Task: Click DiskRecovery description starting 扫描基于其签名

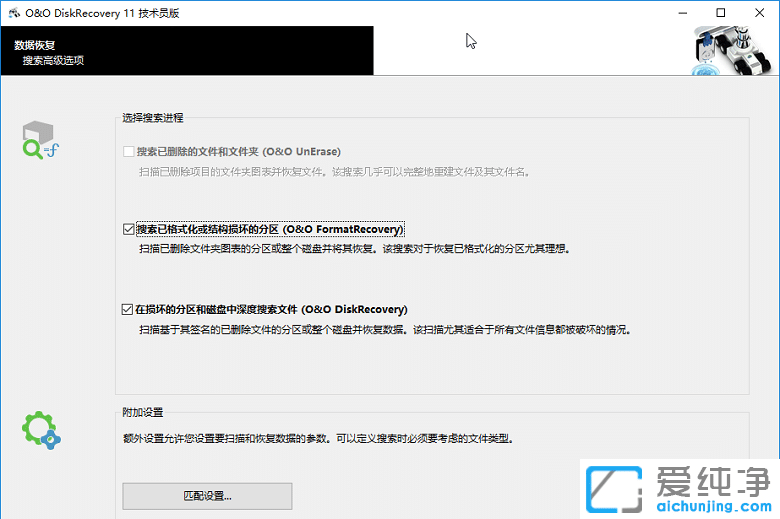Action: pyautogui.click(x=385, y=330)
